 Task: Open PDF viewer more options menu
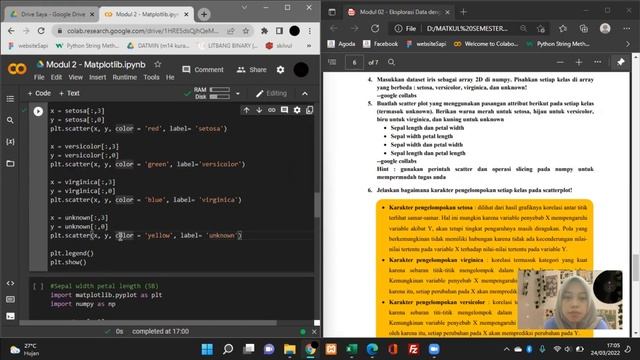[x=598, y=62]
